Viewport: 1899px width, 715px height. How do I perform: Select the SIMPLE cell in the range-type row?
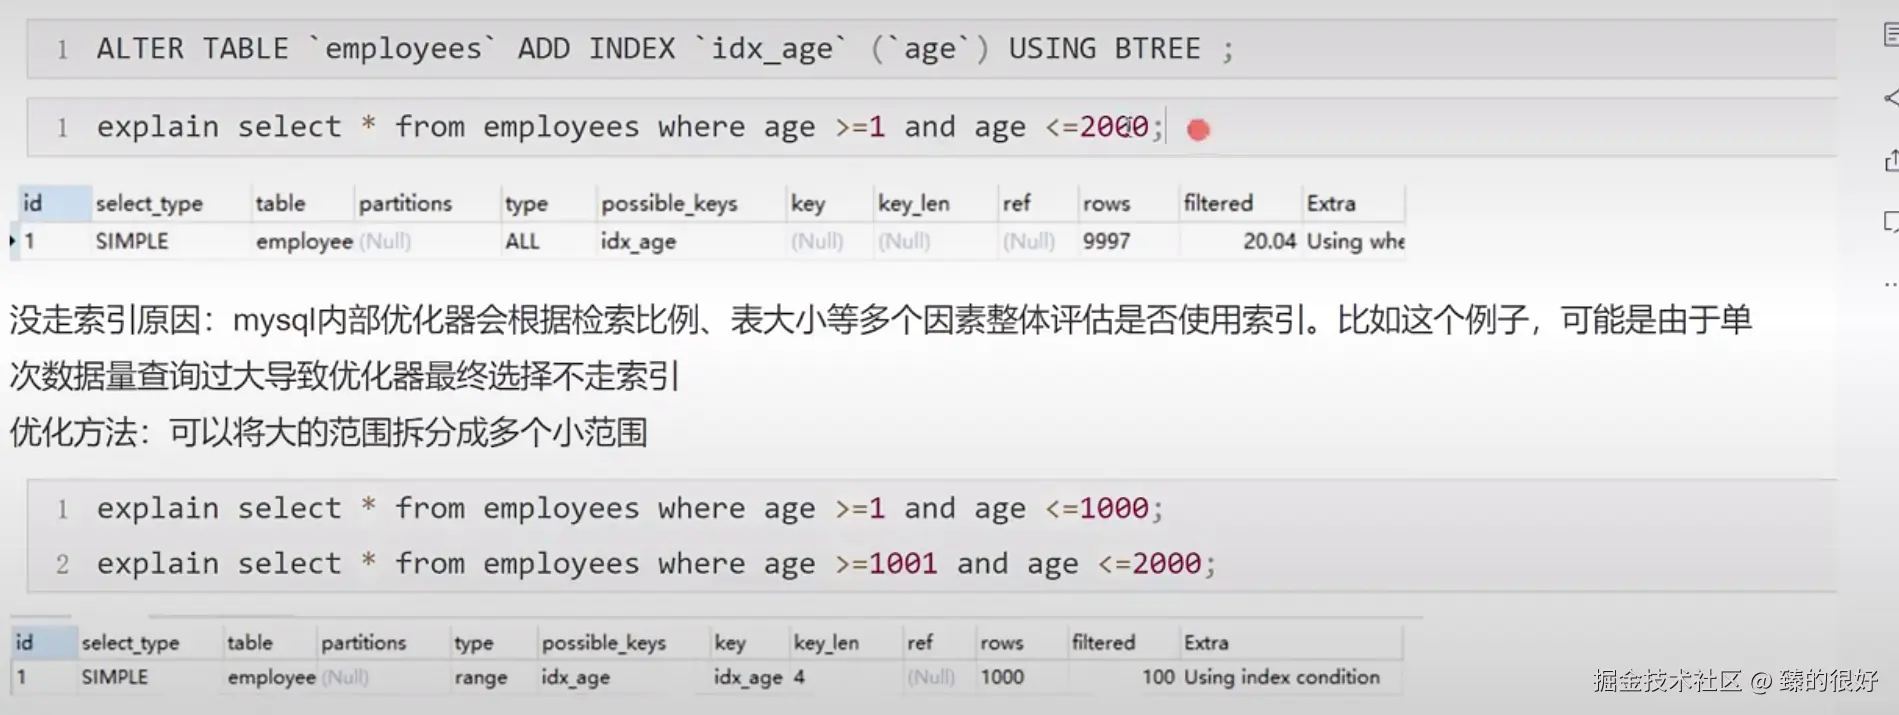pos(114,677)
